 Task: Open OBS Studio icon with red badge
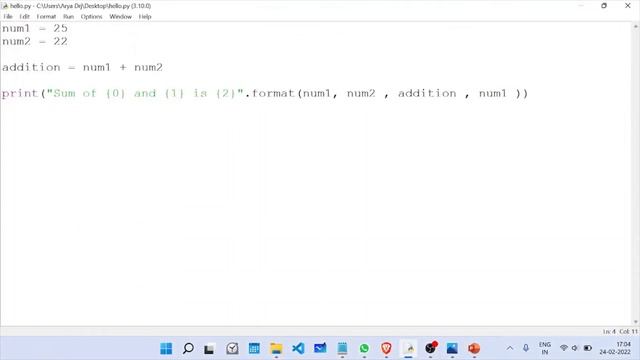[x=431, y=348]
